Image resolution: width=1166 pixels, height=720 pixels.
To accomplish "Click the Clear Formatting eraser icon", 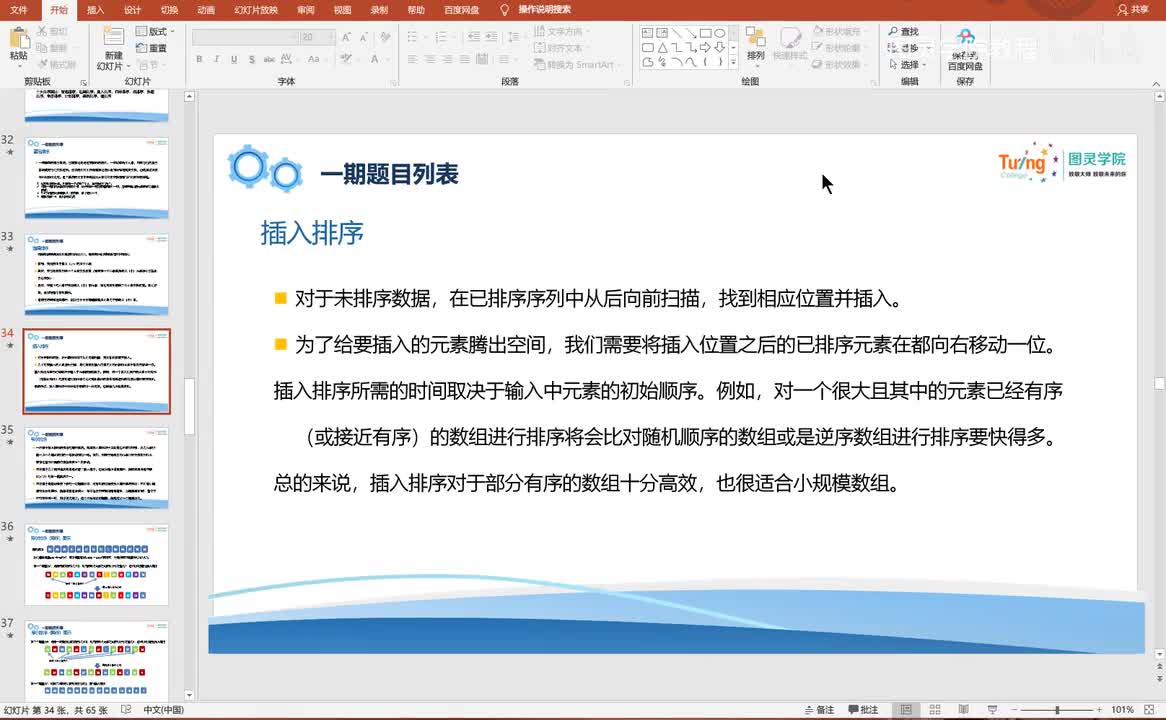I will click(x=384, y=37).
